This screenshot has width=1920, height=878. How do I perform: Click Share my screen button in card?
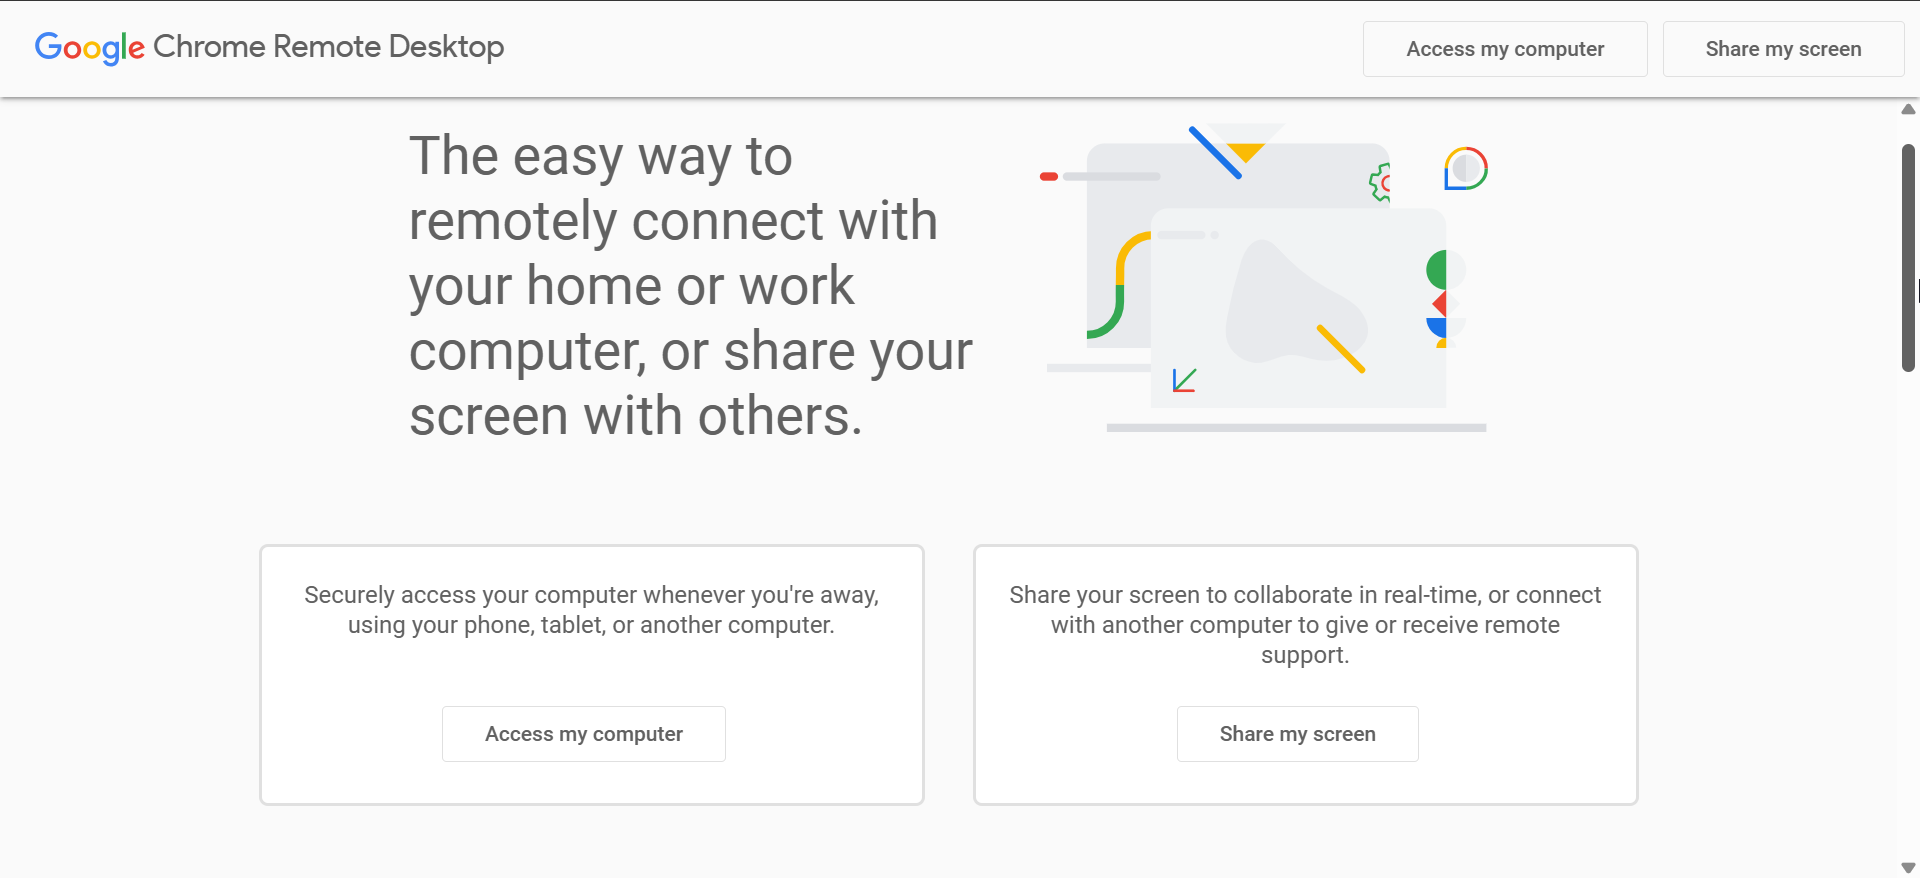(1298, 734)
